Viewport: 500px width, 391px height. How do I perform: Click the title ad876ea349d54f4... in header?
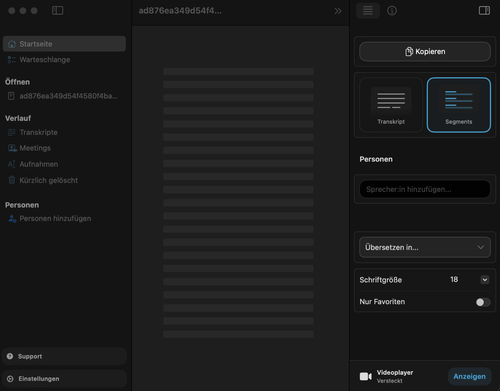pyautogui.click(x=180, y=11)
